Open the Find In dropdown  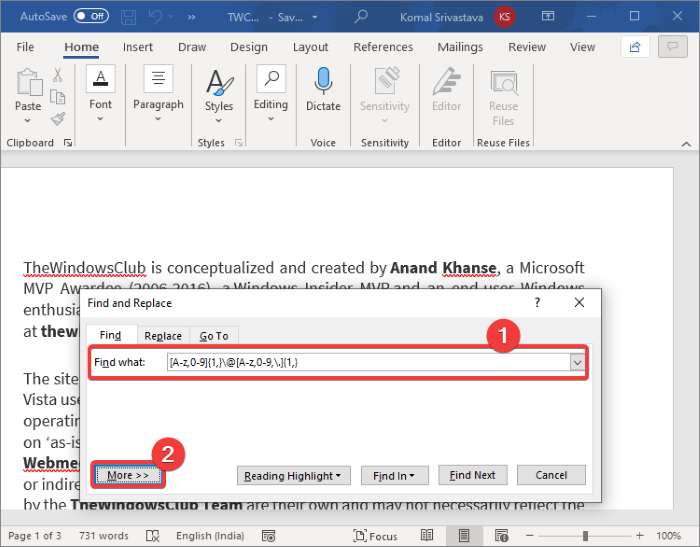pyautogui.click(x=394, y=476)
